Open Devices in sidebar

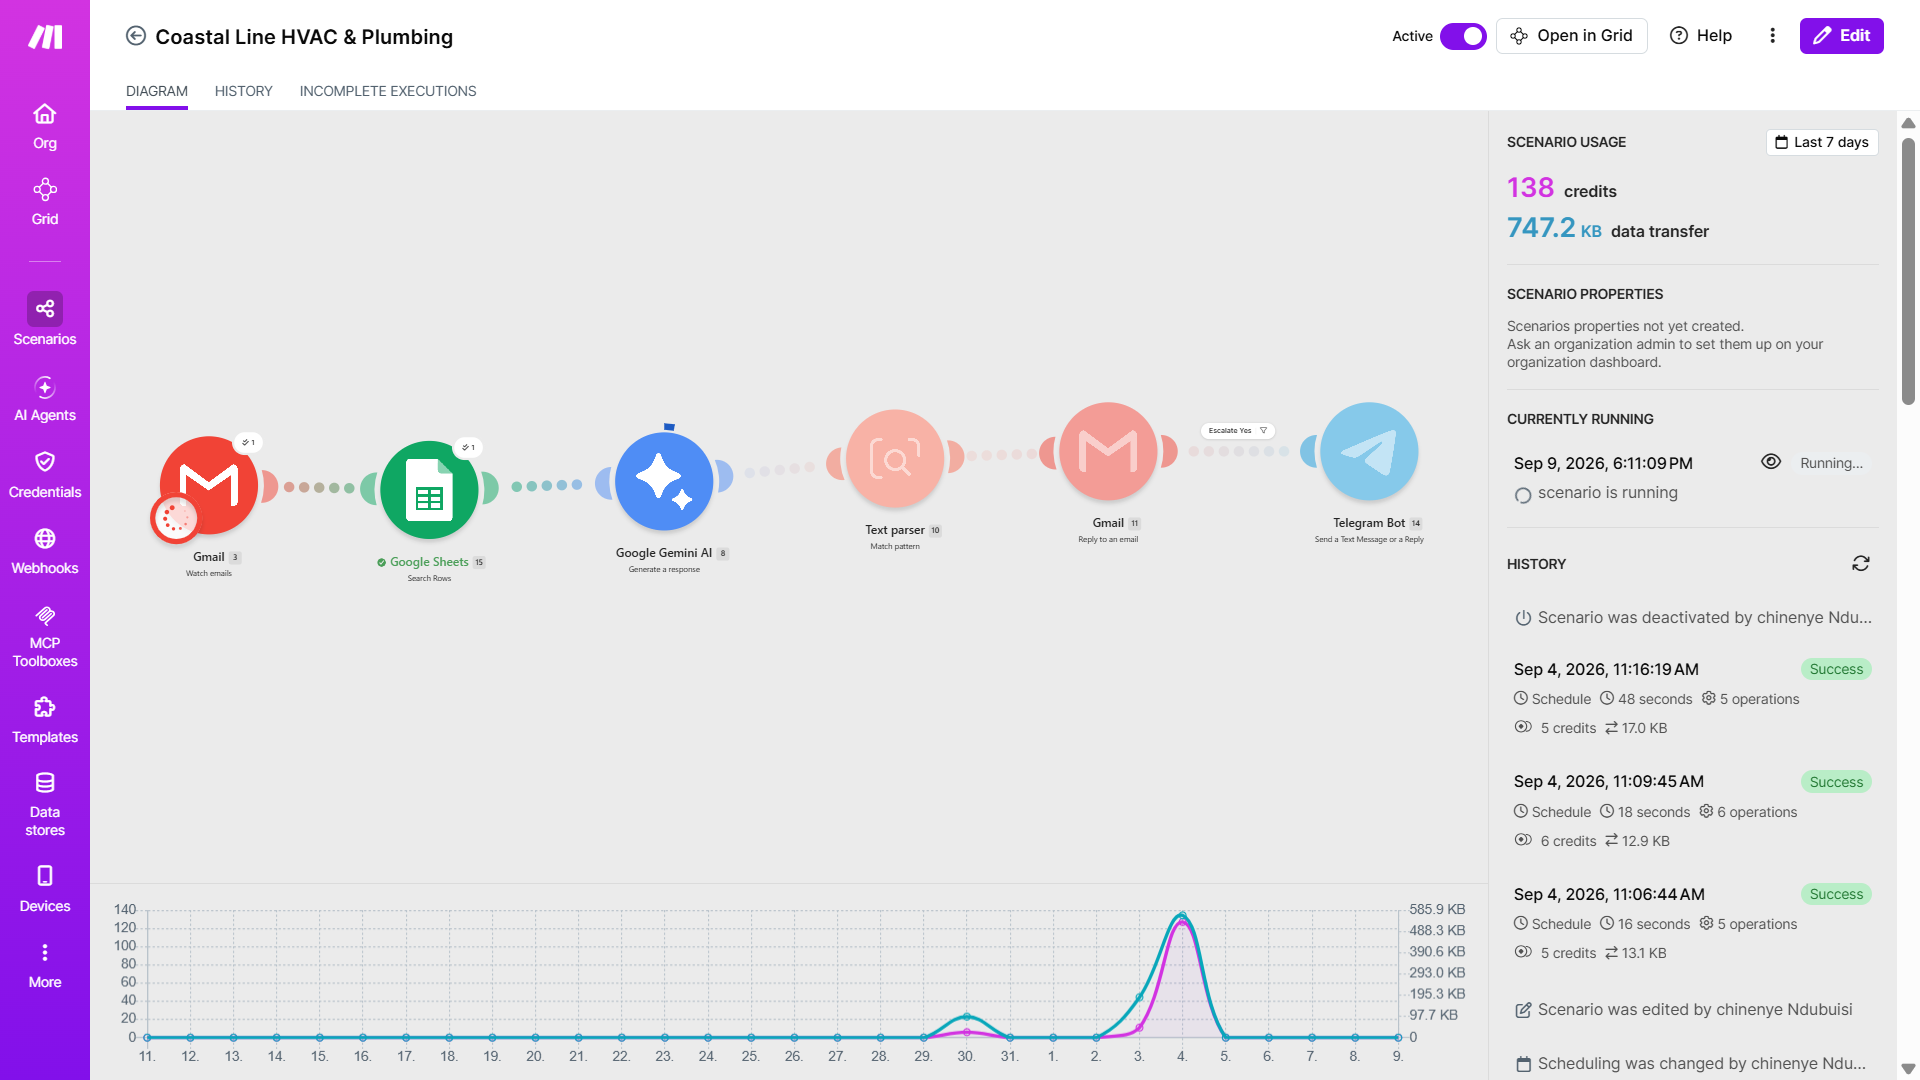click(x=44, y=890)
